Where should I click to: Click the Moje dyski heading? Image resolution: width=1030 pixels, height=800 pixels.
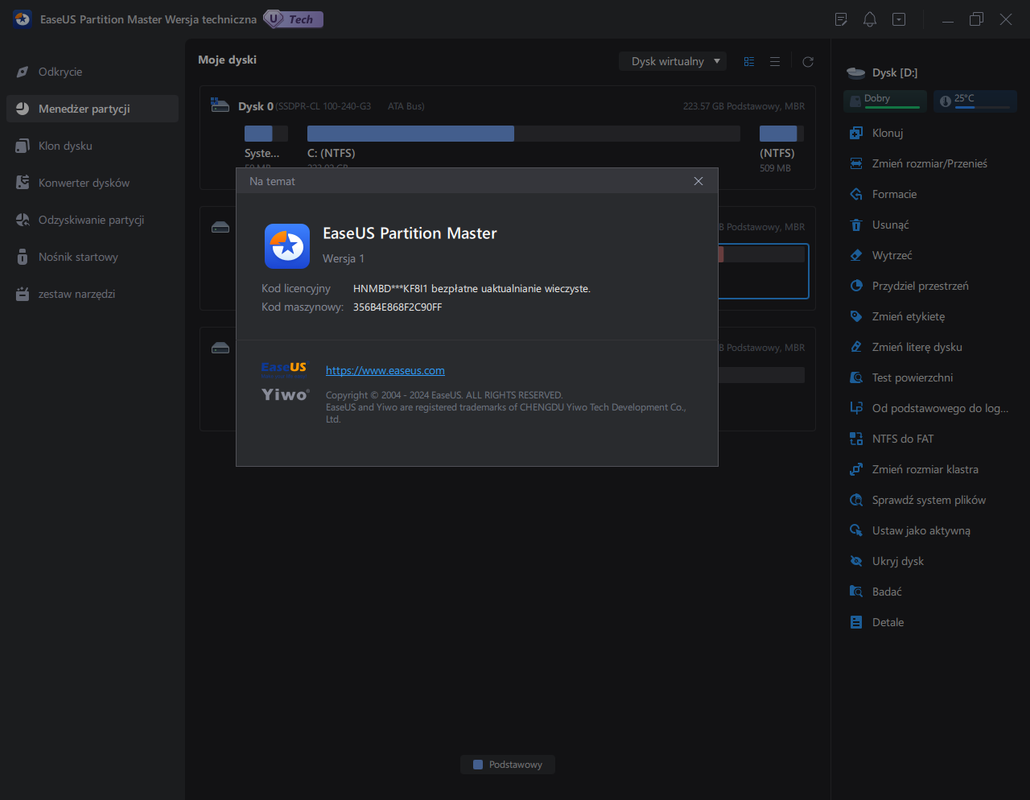click(227, 60)
